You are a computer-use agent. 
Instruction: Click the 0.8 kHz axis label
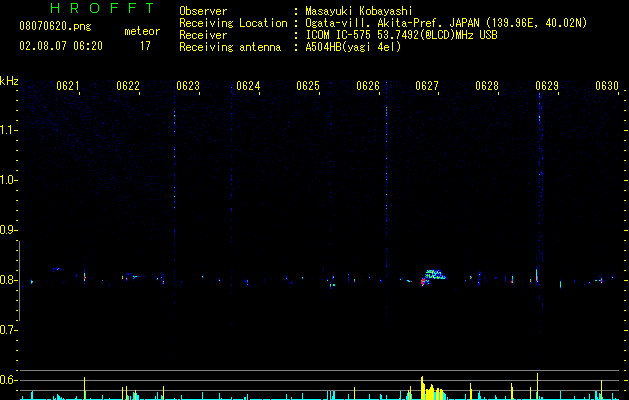tap(8, 280)
